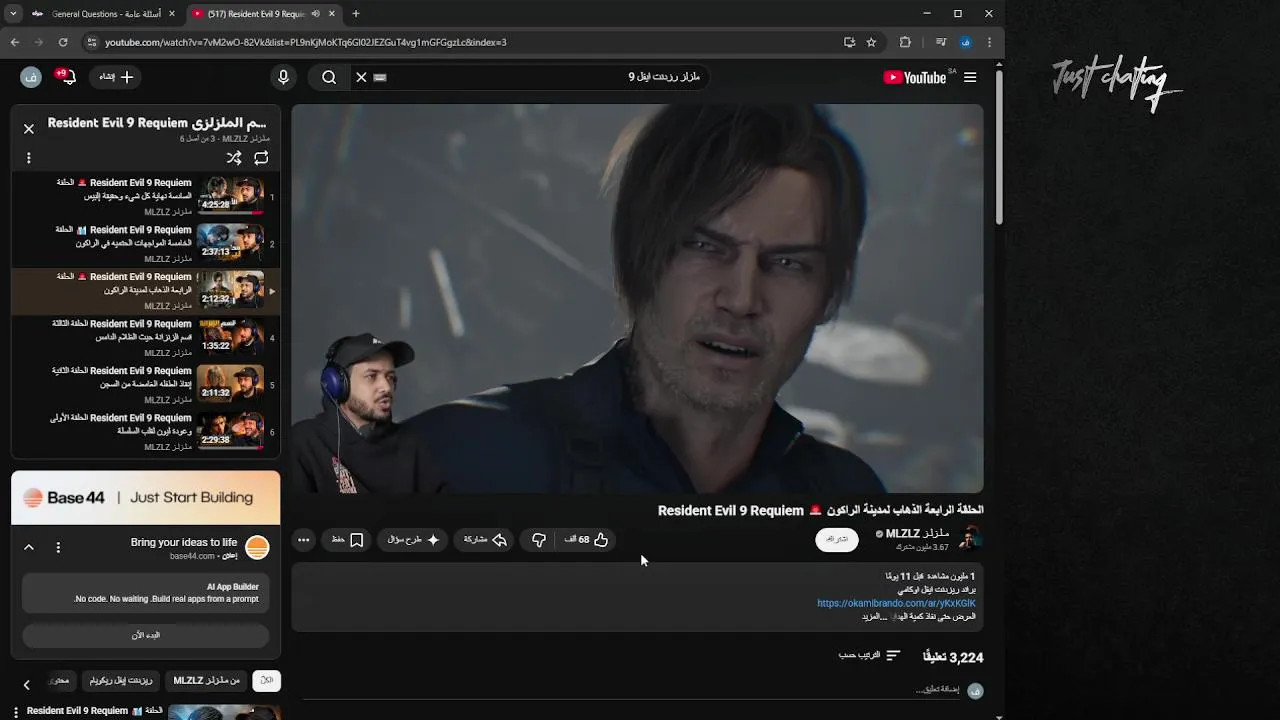This screenshot has width=1280, height=720.
Task: Toggle playlist shuffle
Action: 234,158
